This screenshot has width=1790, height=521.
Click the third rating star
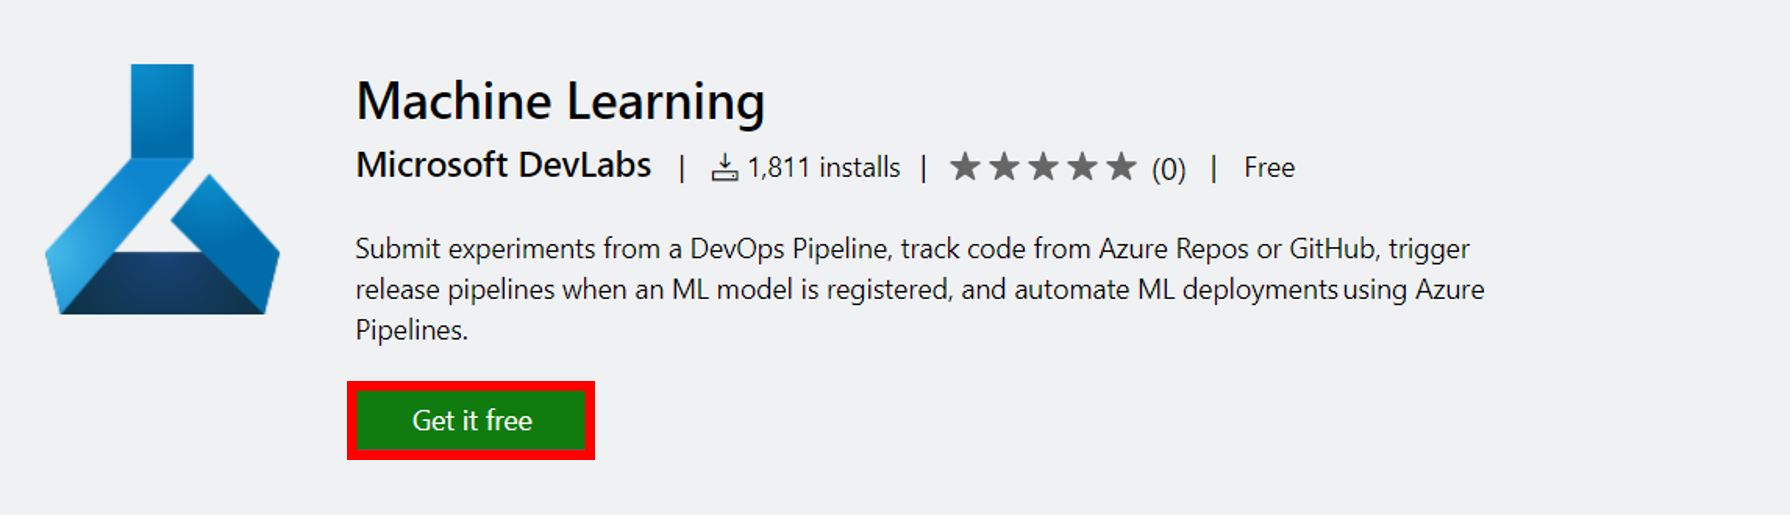tap(1043, 166)
